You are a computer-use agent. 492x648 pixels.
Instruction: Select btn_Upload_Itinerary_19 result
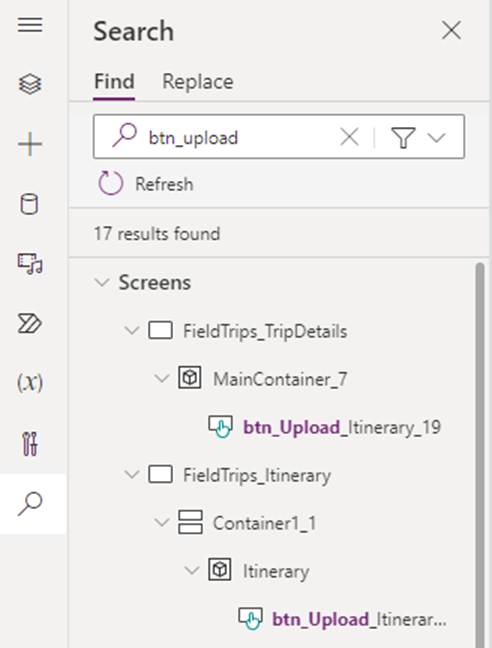point(325,427)
